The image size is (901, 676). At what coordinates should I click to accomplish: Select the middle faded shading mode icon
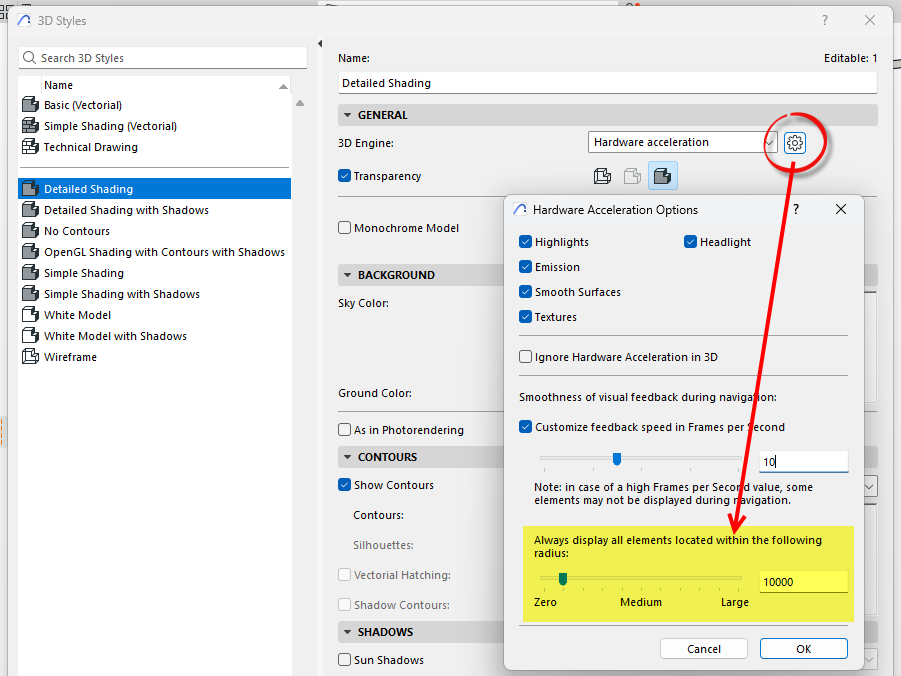[x=632, y=176]
